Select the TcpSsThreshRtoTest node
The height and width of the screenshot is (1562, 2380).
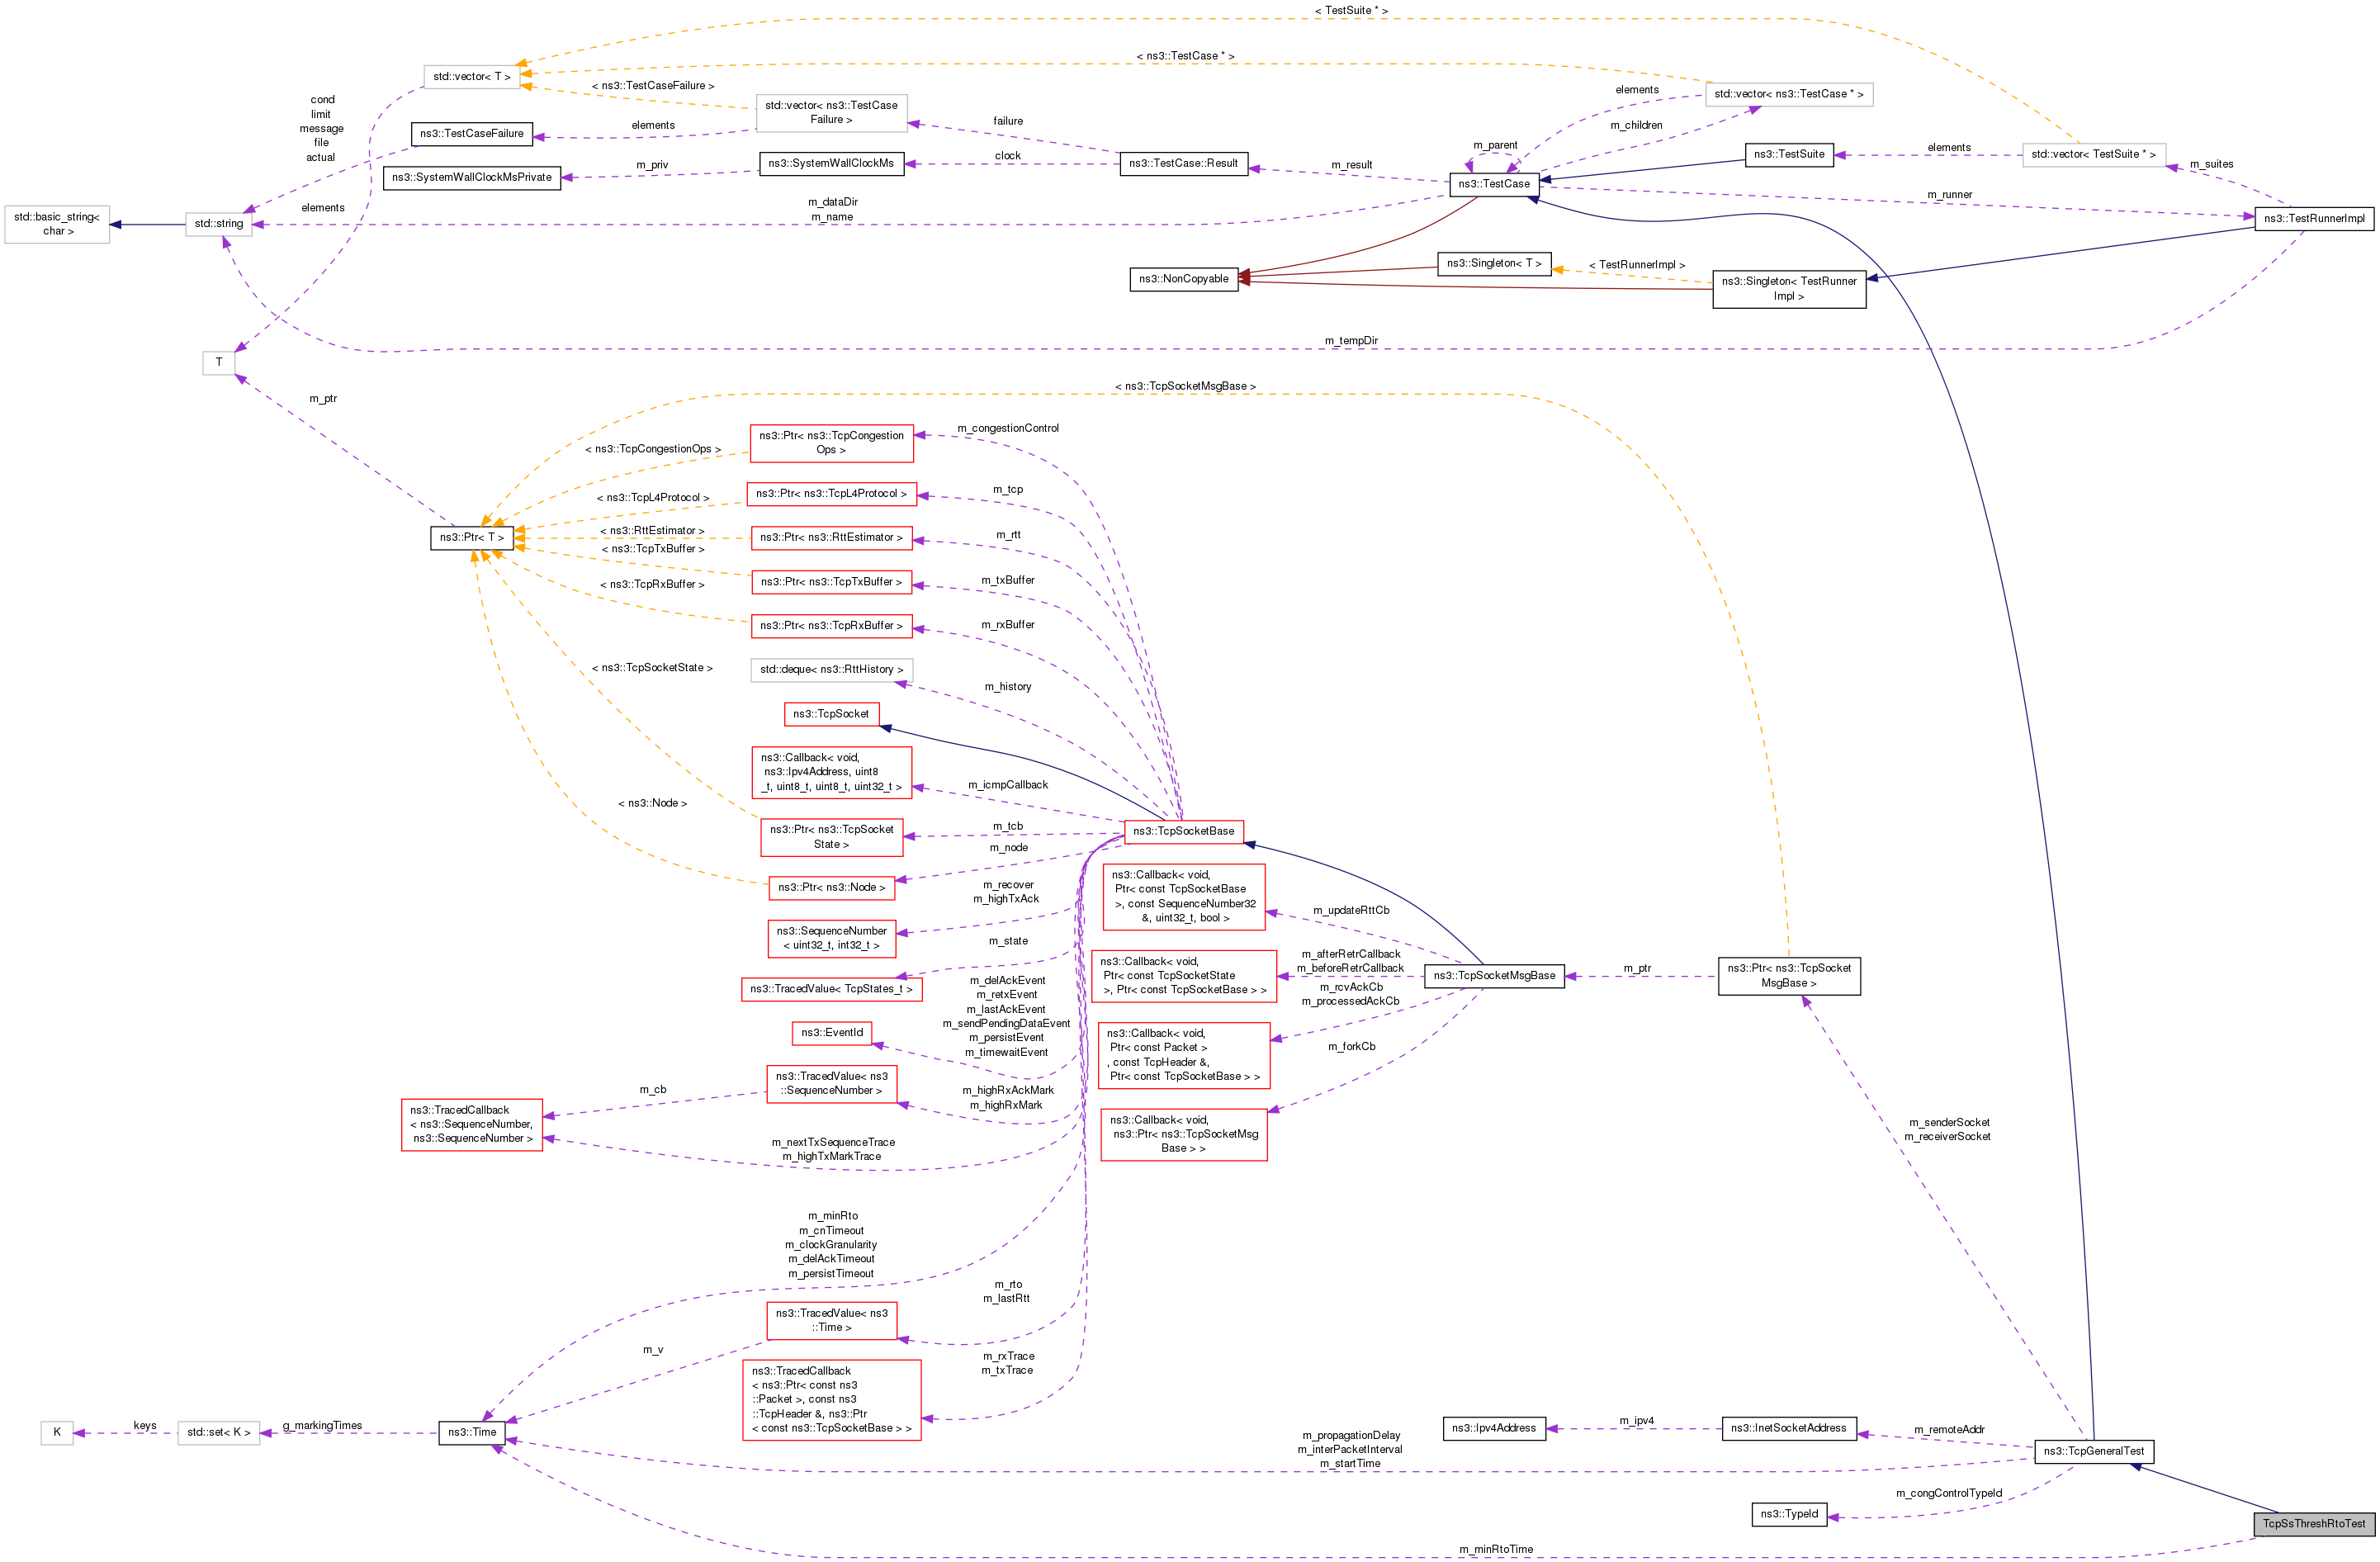(x=2314, y=1524)
